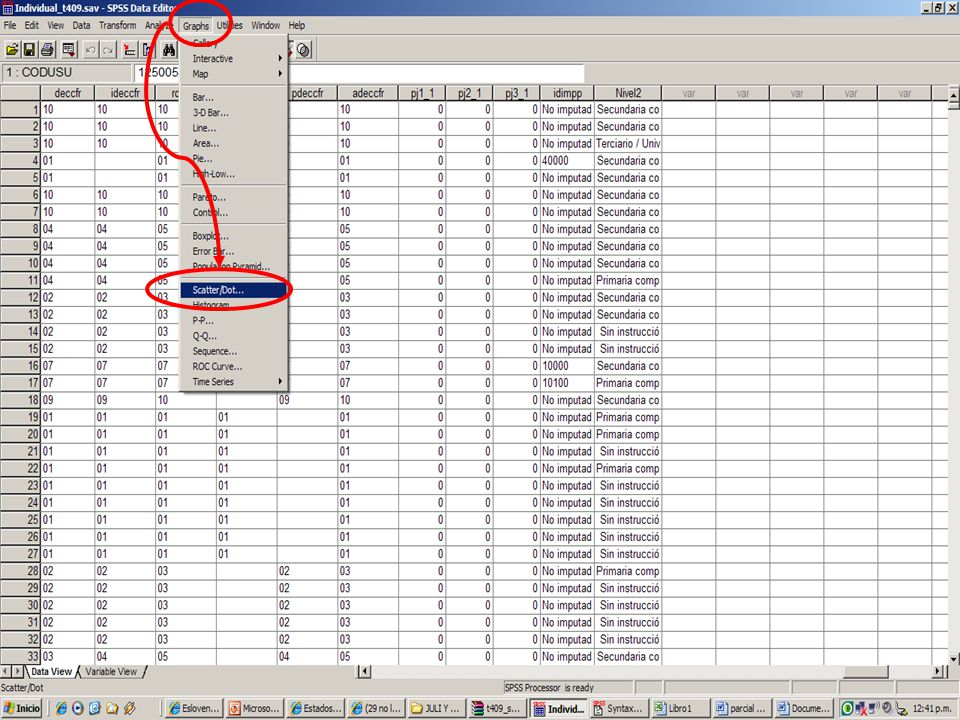Click the media player quick launch icon
The image size is (960, 720).
[x=78, y=708]
